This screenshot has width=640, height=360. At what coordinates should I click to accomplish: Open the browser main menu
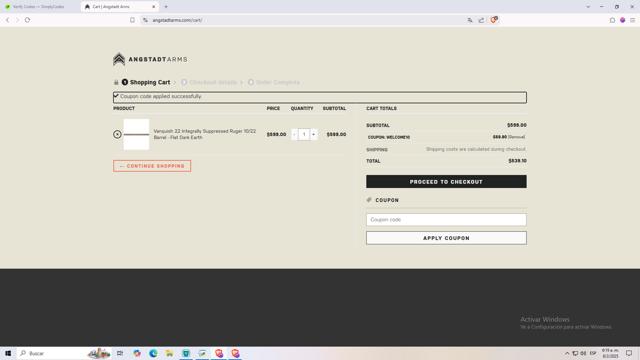632,20
